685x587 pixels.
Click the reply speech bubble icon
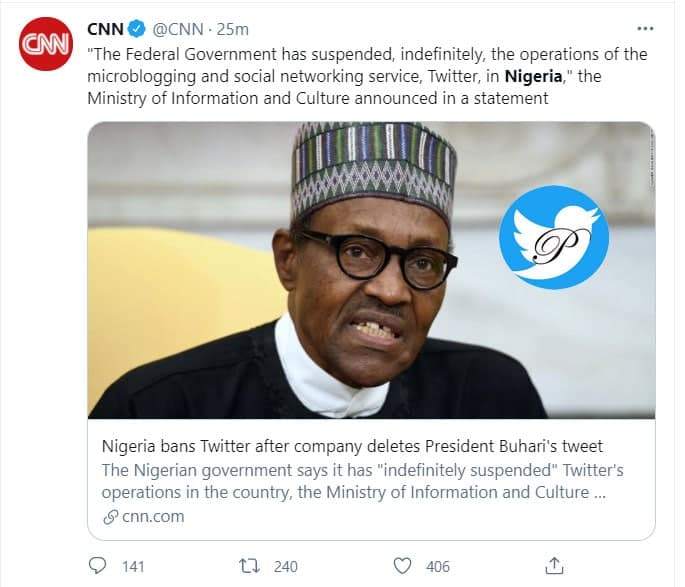tap(98, 566)
